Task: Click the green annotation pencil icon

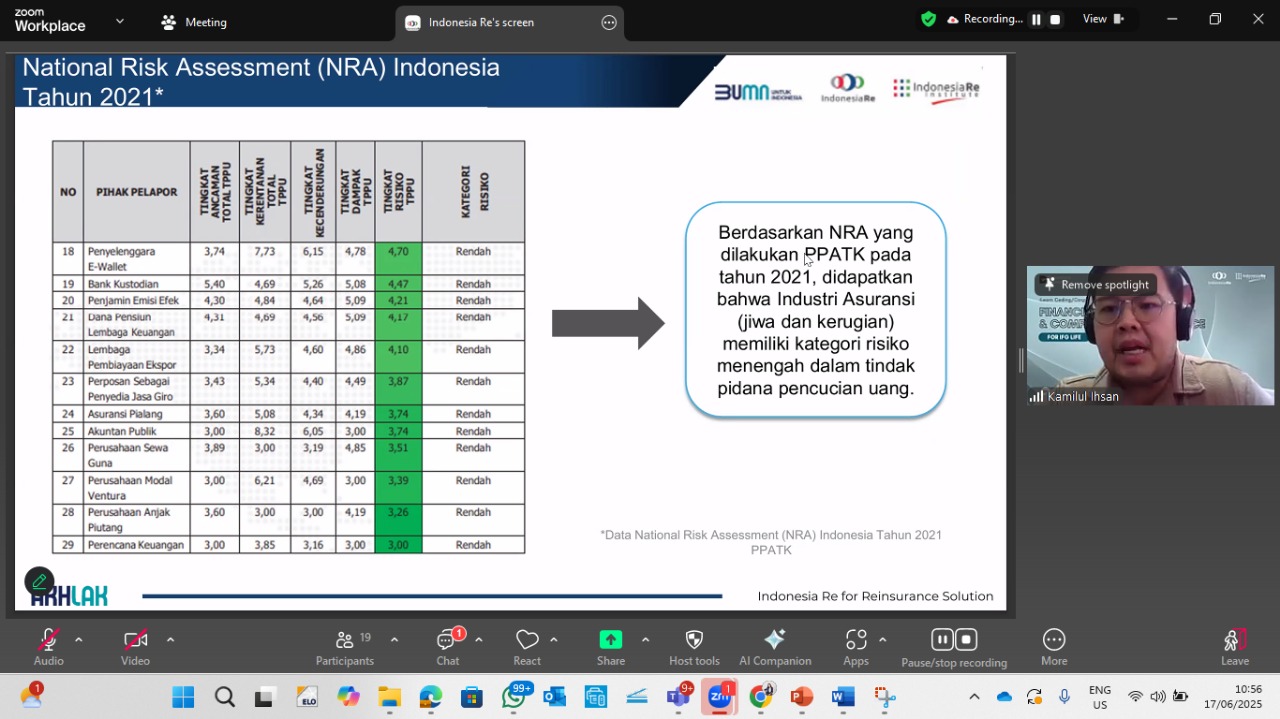Action: pos(39,581)
